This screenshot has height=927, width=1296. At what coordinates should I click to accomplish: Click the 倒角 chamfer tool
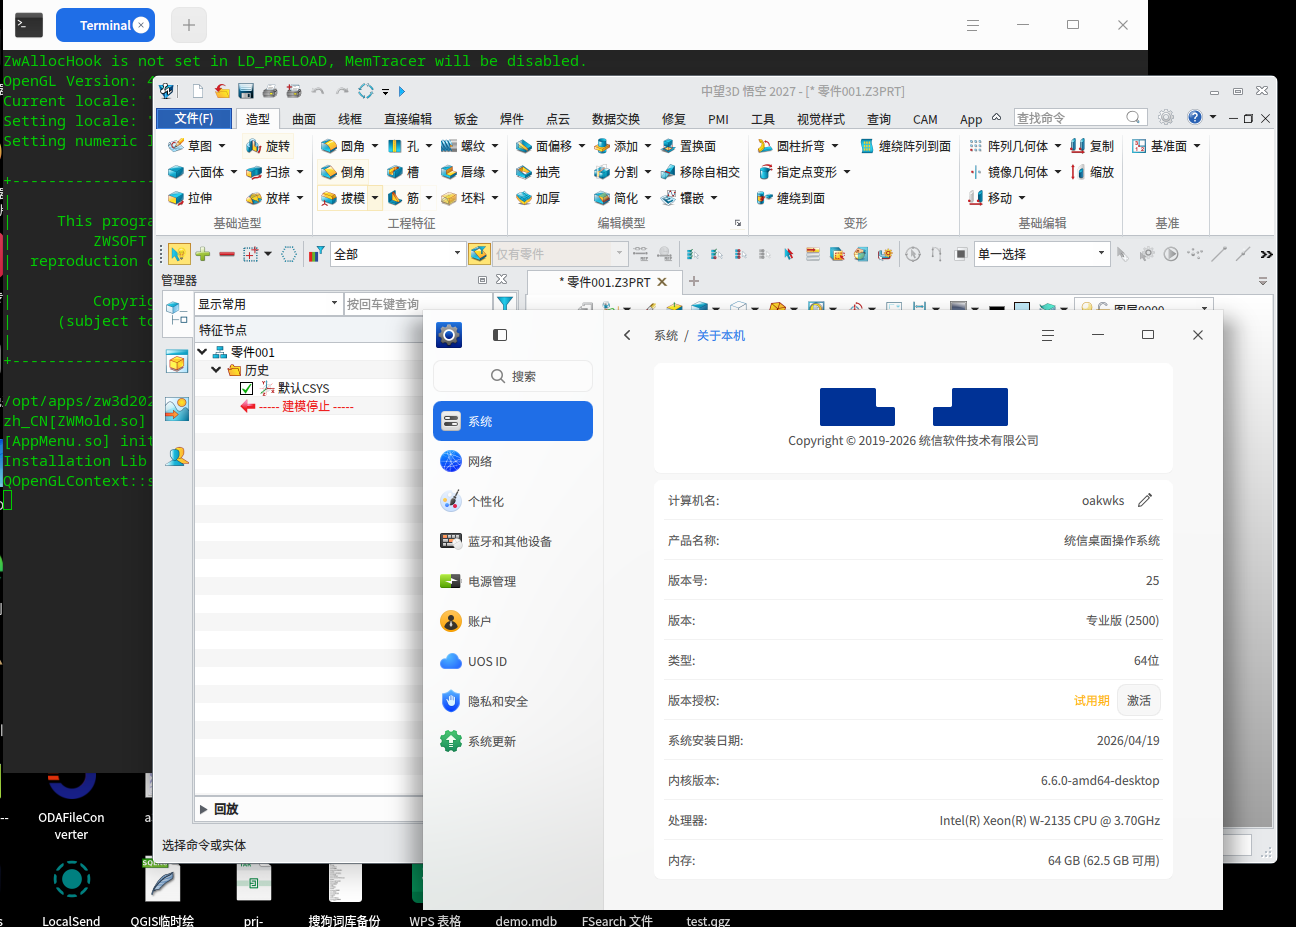(x=343, y=172)
